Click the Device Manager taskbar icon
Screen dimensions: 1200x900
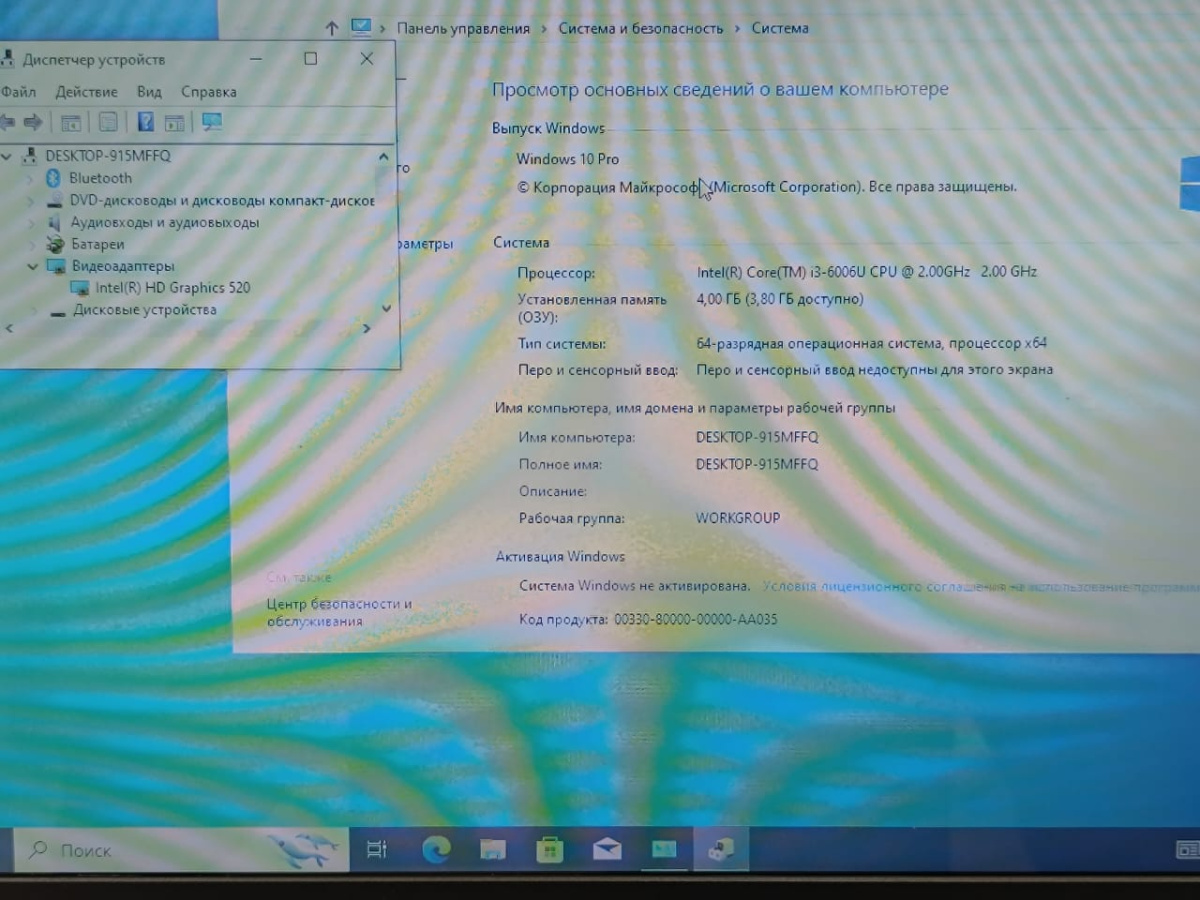coord(721,850)
